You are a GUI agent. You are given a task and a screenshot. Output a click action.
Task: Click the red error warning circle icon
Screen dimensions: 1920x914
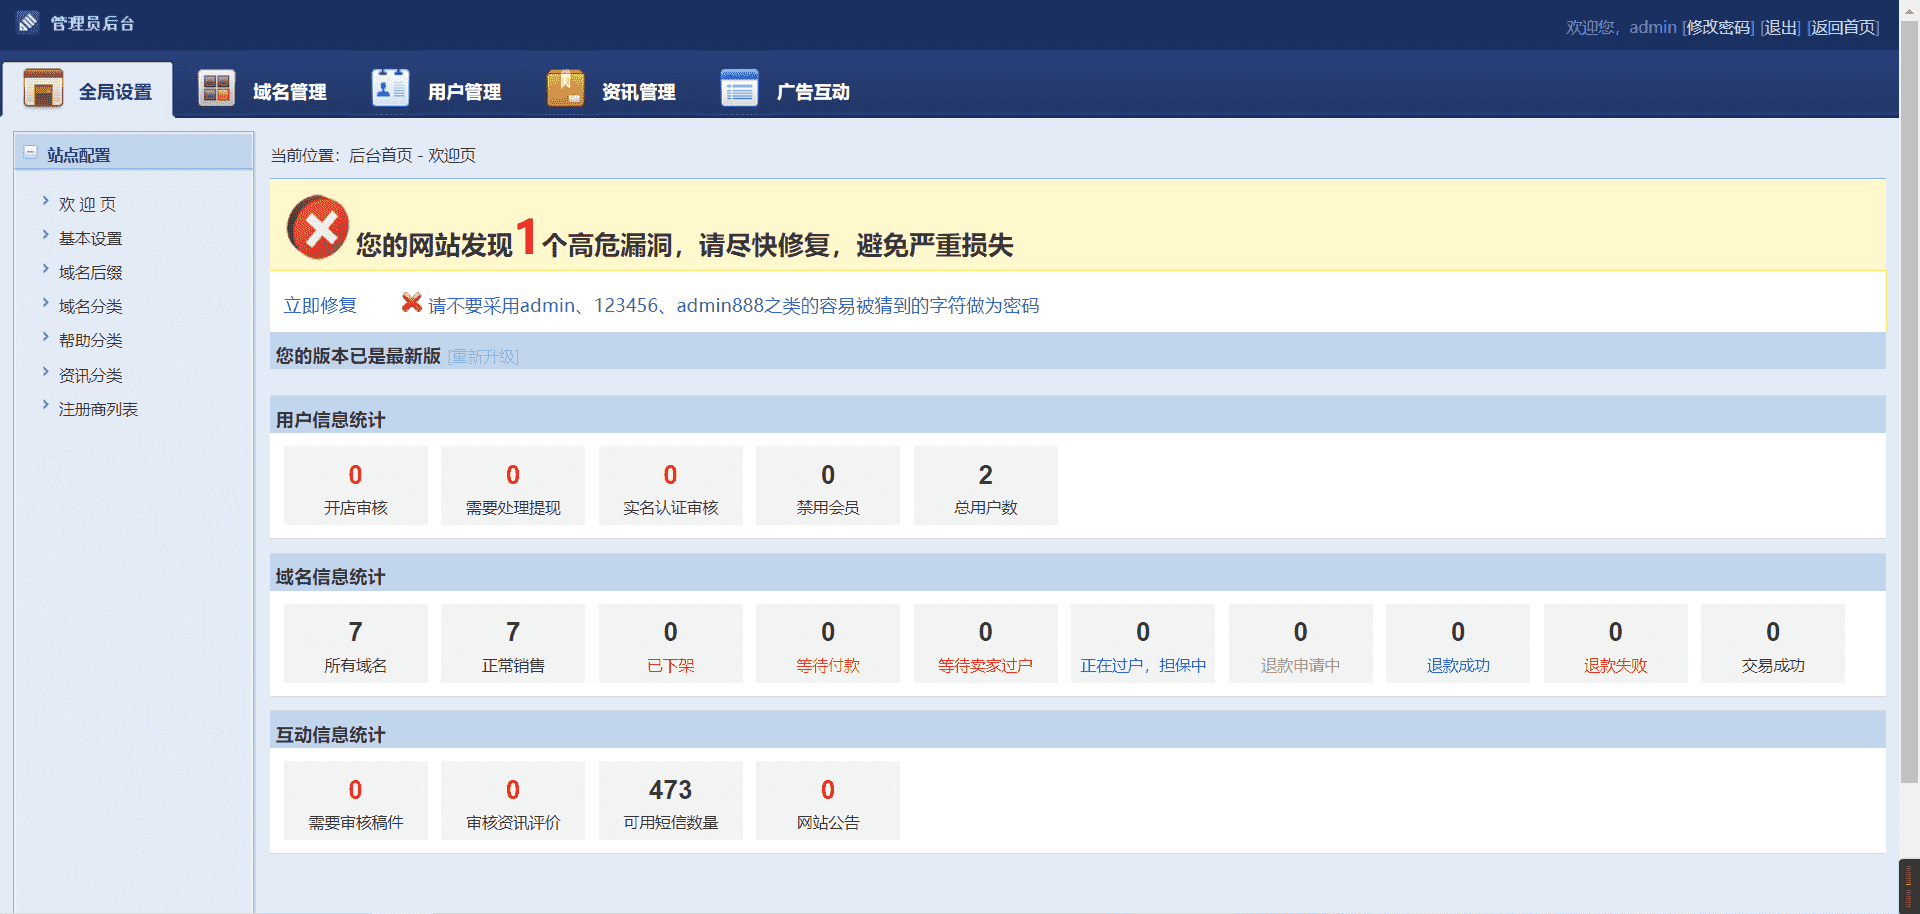pyautogui.click(x=318, y=228)
